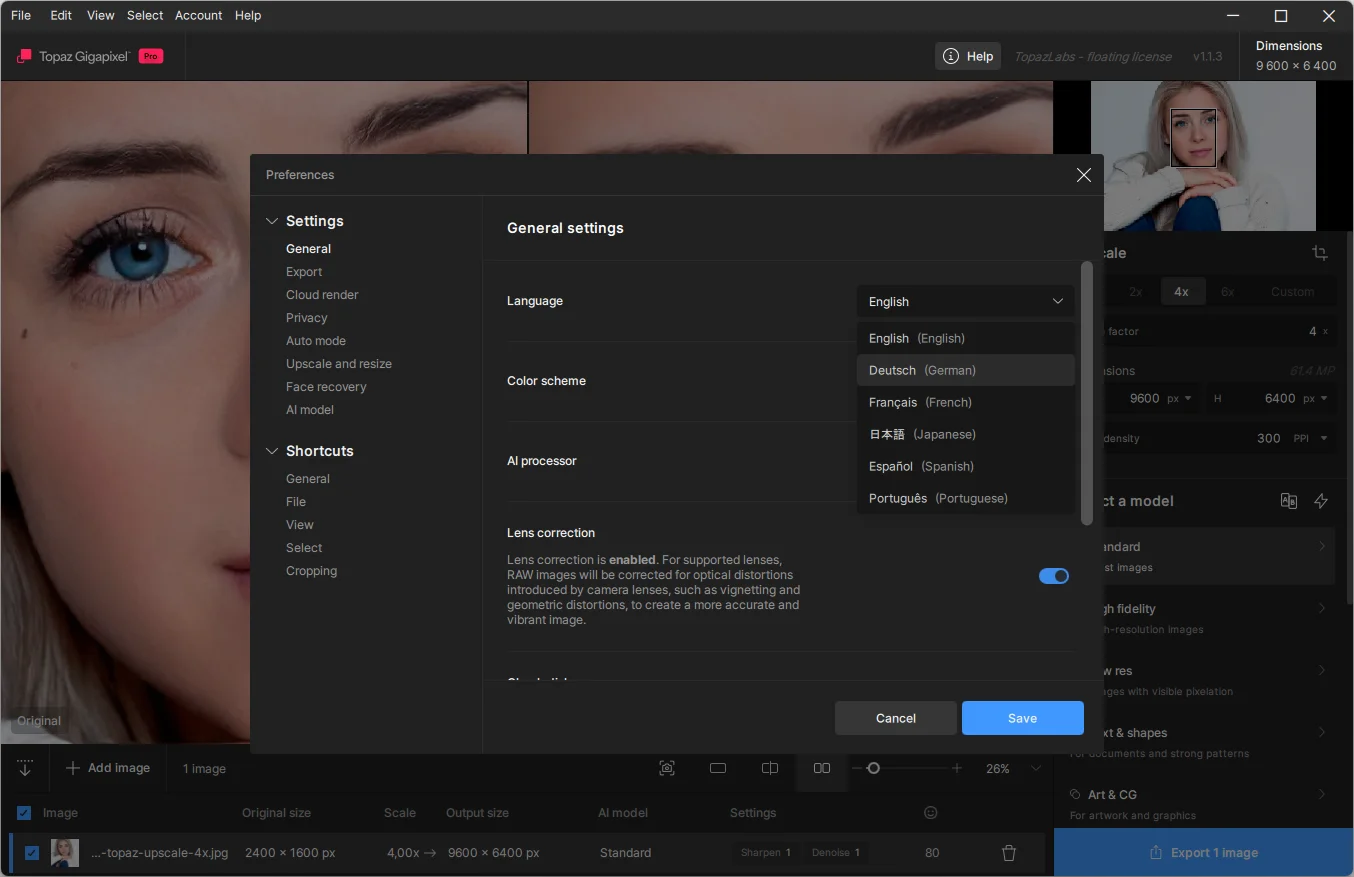Open the Account menu
Screen dimensions: 1354x877
198,15
